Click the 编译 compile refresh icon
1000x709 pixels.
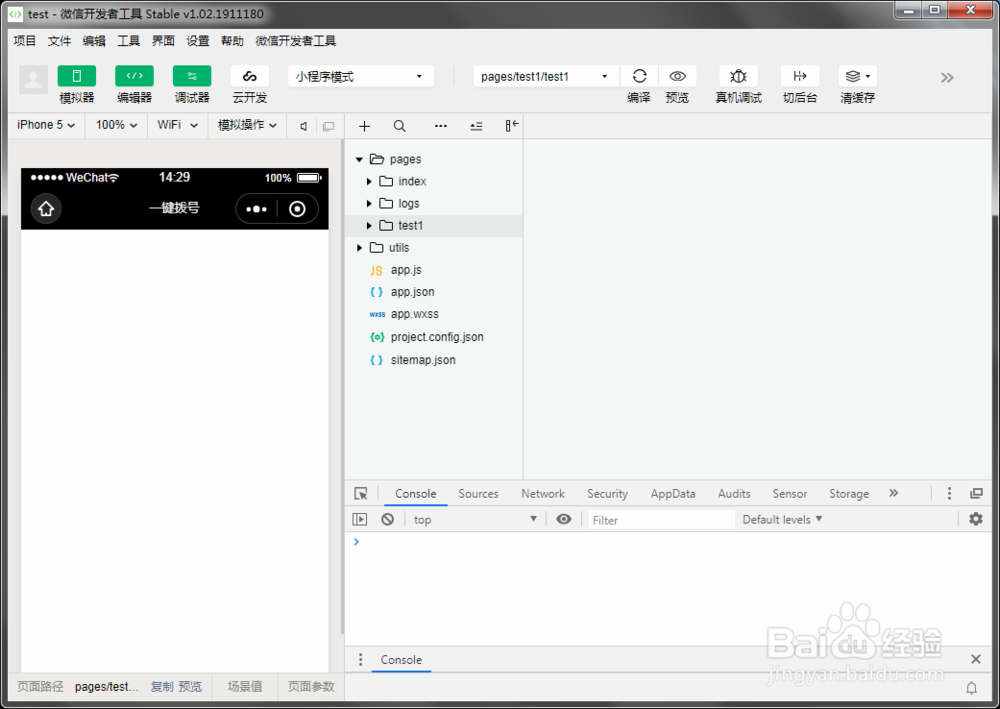(639, 76)
